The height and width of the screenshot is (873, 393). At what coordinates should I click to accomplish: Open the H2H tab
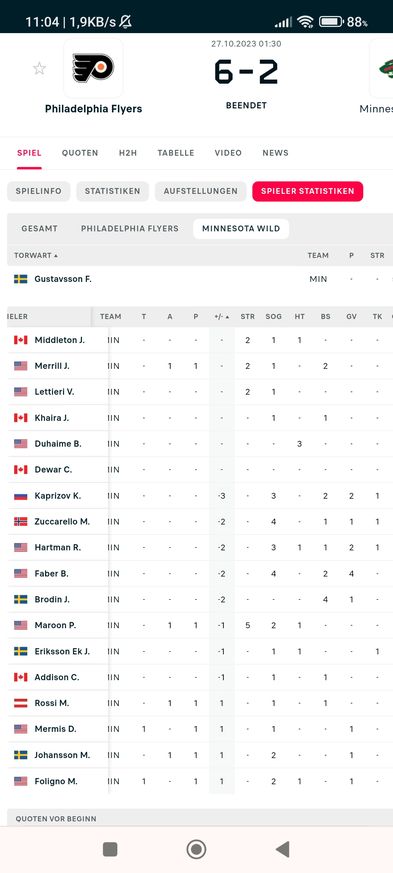(x=127, y=153)
